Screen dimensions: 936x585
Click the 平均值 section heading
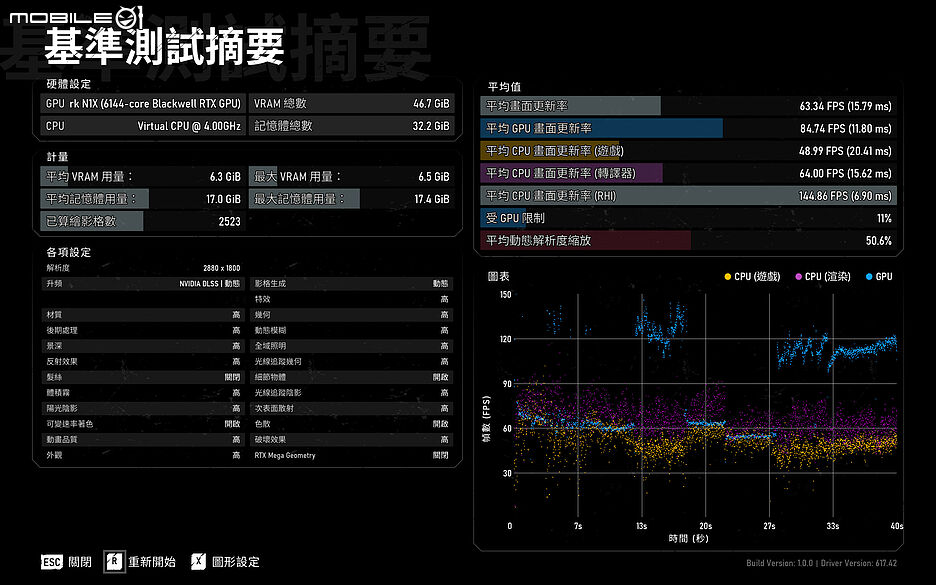[504, 87]
